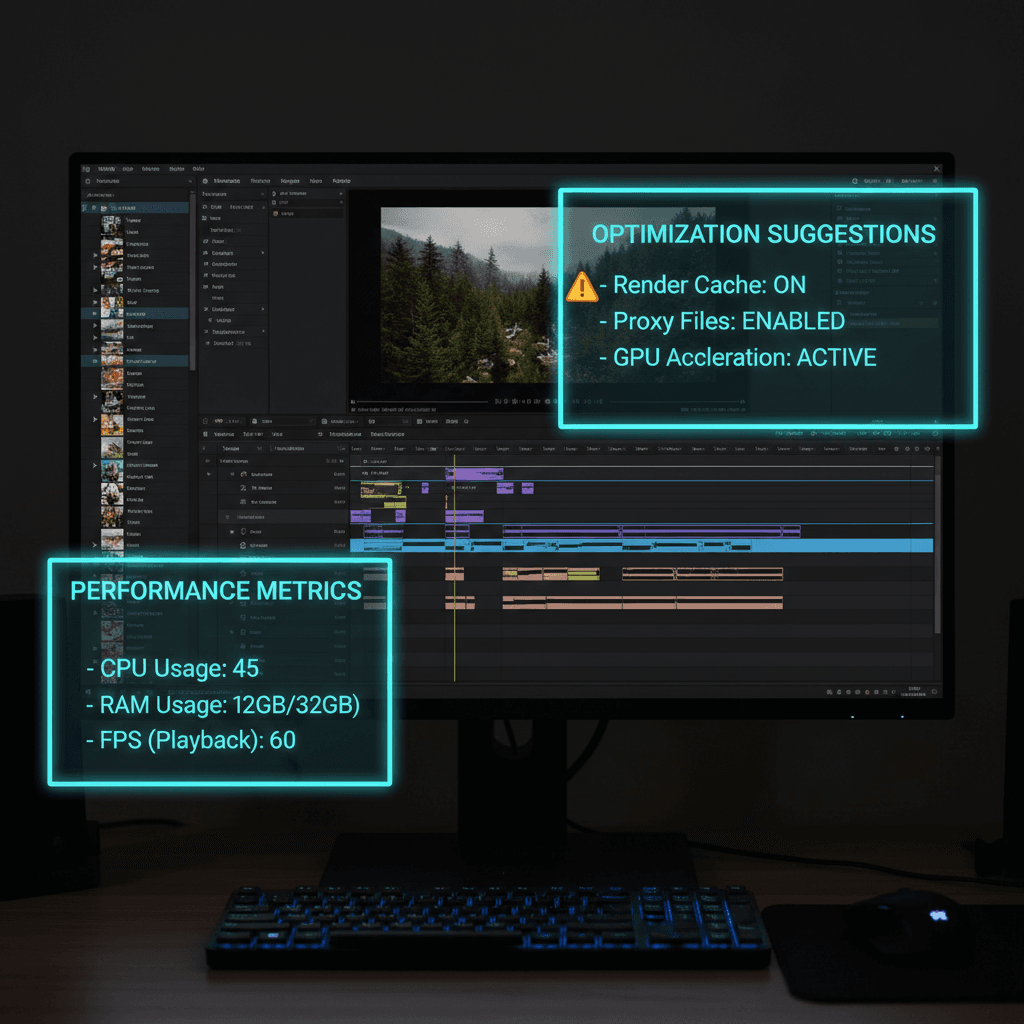Image resolution: width=1024 pixels, height=1024 pixels.
Task: Select the purple clip on the top timeline track
Action: [x=474, y=473]
